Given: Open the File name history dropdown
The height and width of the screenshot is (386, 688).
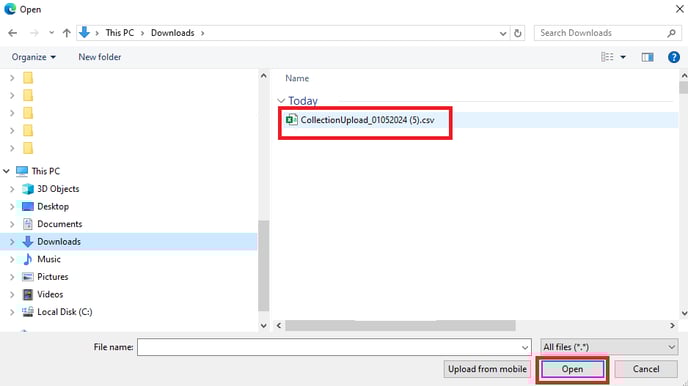Looking at the screenshot, I should click(525, 347).
